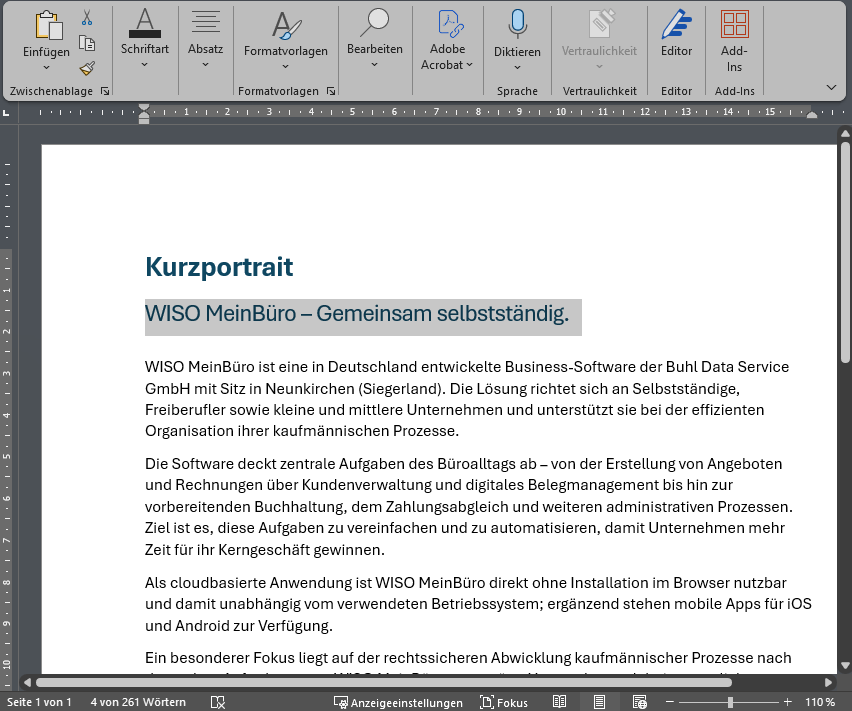Select the Format Painter brush icon
This screenshot has width=852, height=711.
tap(87, 68)
